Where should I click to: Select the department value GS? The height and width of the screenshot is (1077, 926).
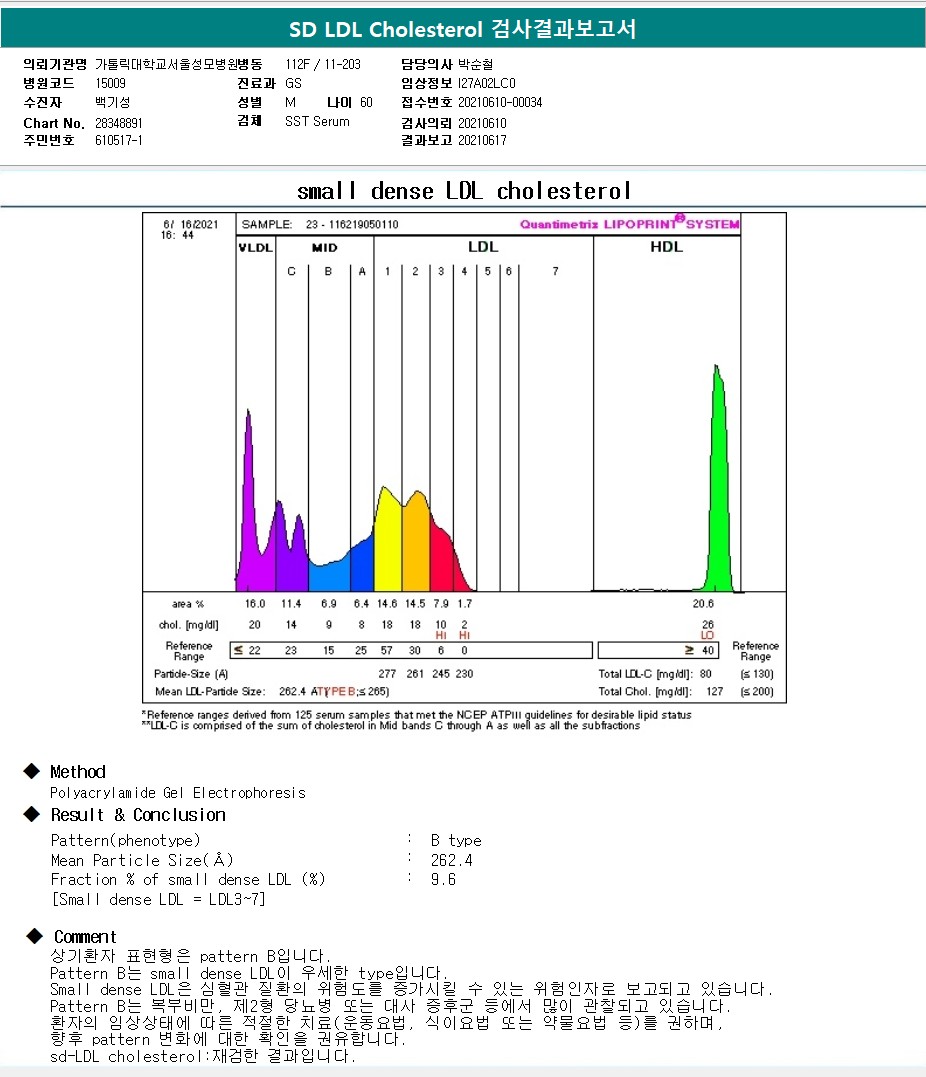(293, 83)
